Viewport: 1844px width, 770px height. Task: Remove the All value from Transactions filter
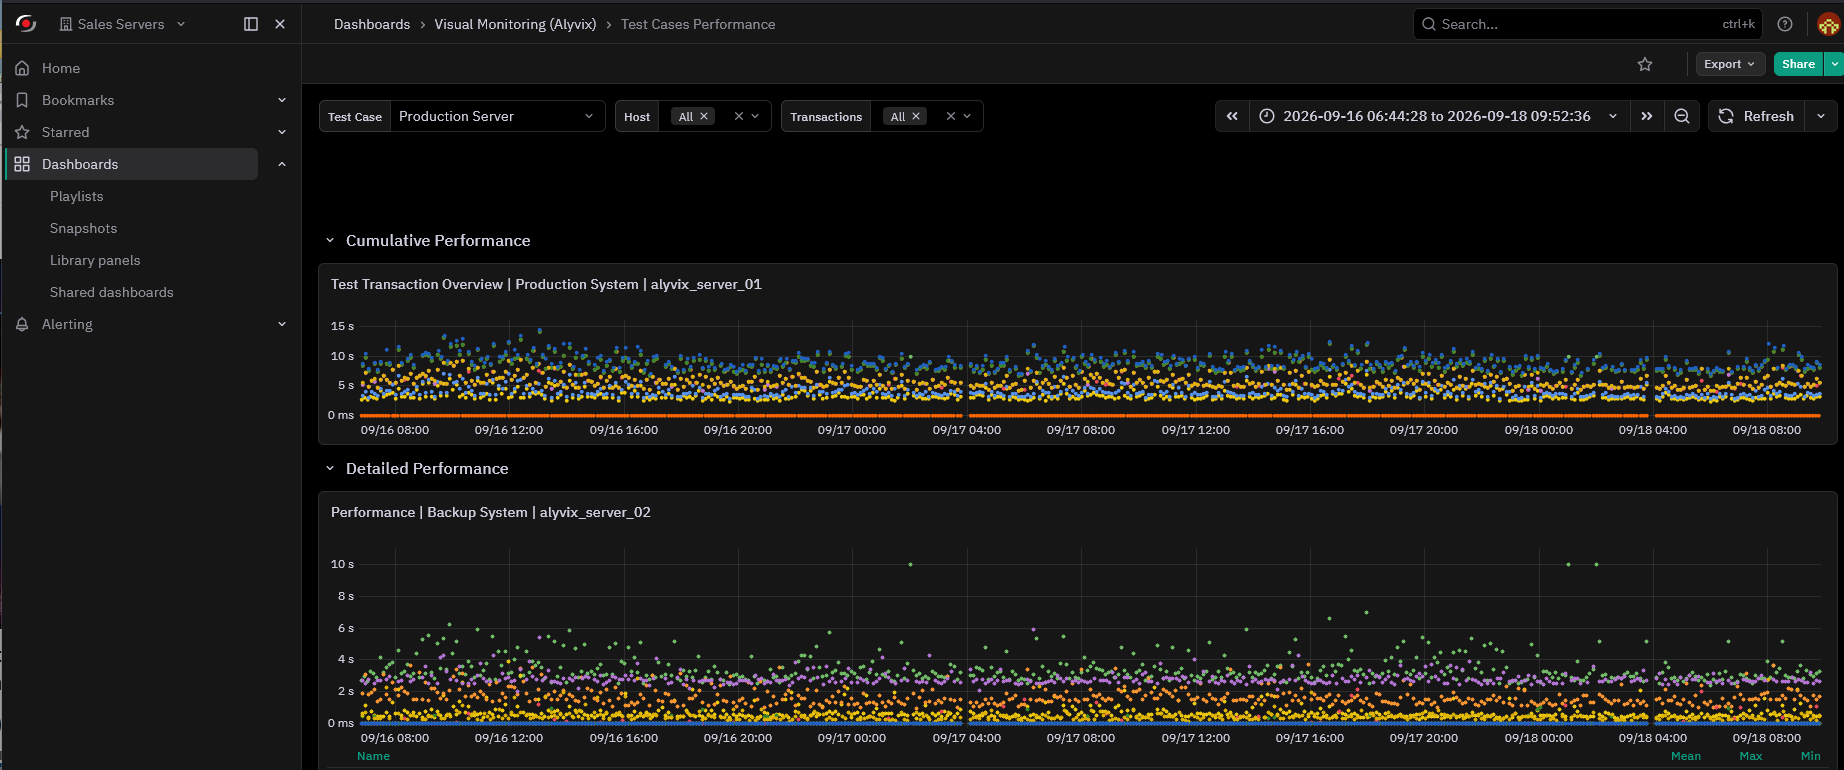(916, 116)
